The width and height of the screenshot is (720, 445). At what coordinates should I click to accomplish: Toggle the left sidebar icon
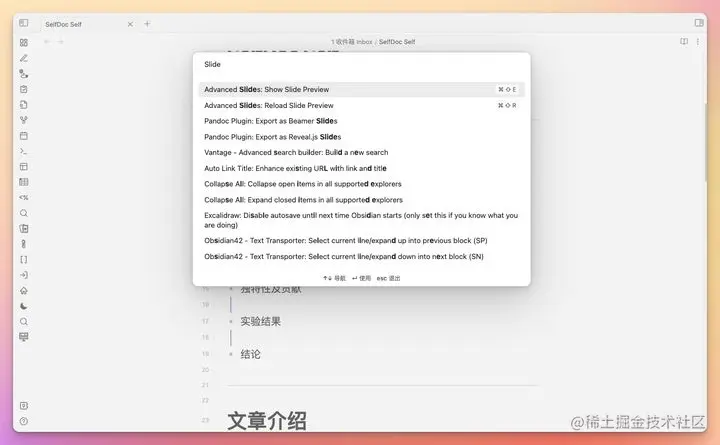click(24, 23)
